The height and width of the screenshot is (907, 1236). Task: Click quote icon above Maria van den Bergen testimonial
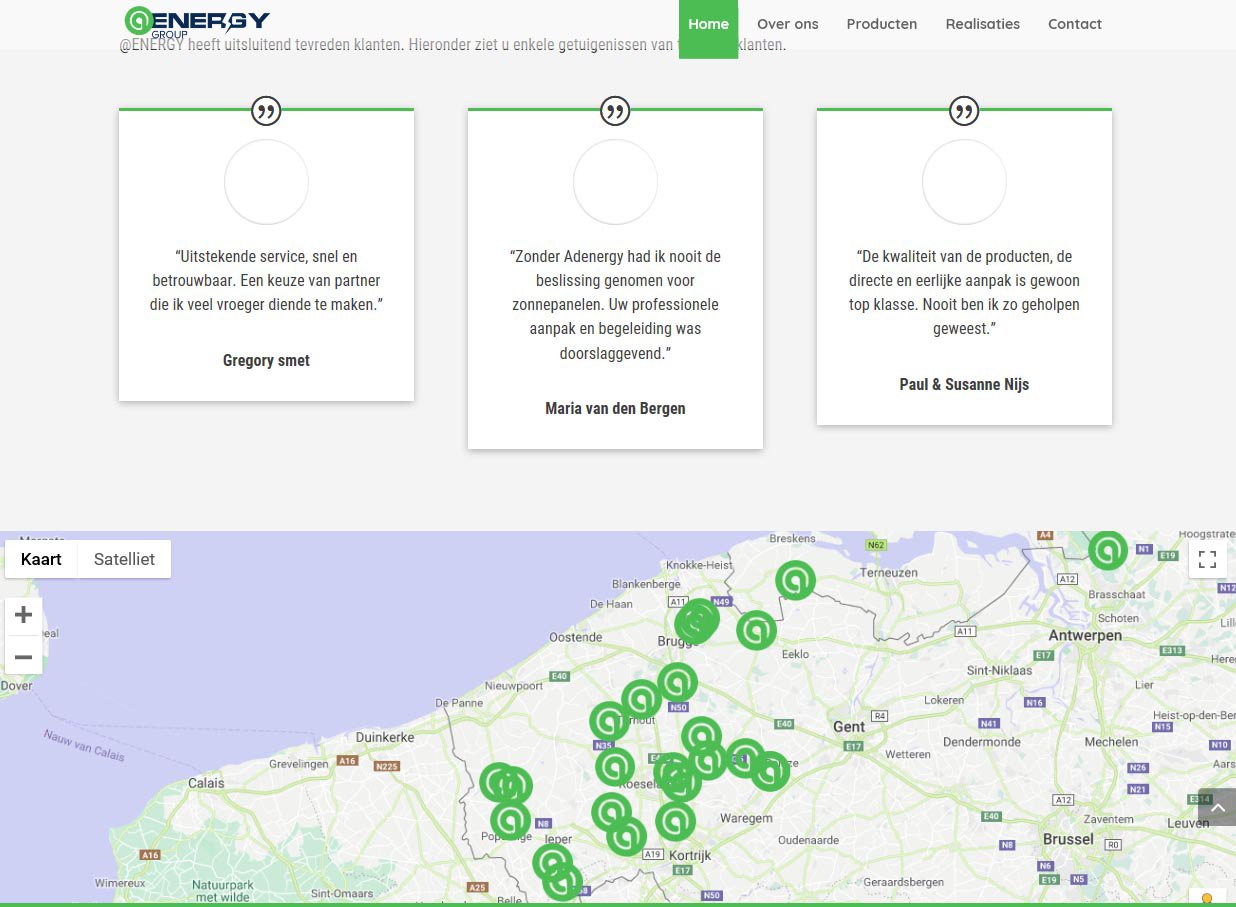tap(615, 111)
